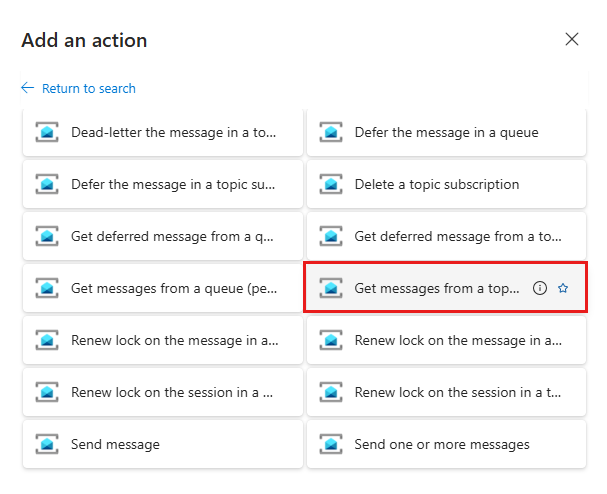
Task: Click info icon on Get messages from topic
Action: click(x=540, y=288)
